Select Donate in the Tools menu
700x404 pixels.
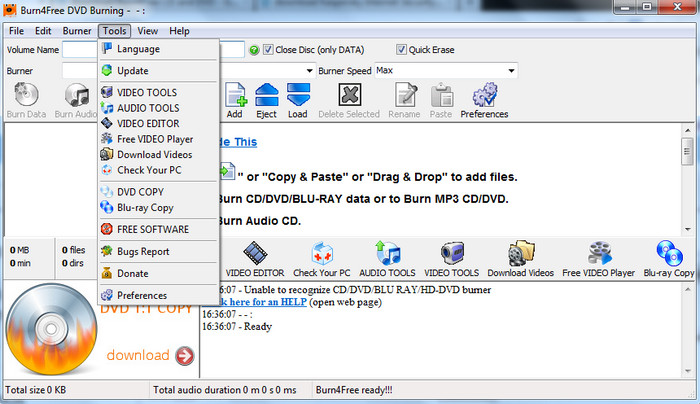click(x=159, y=273)
